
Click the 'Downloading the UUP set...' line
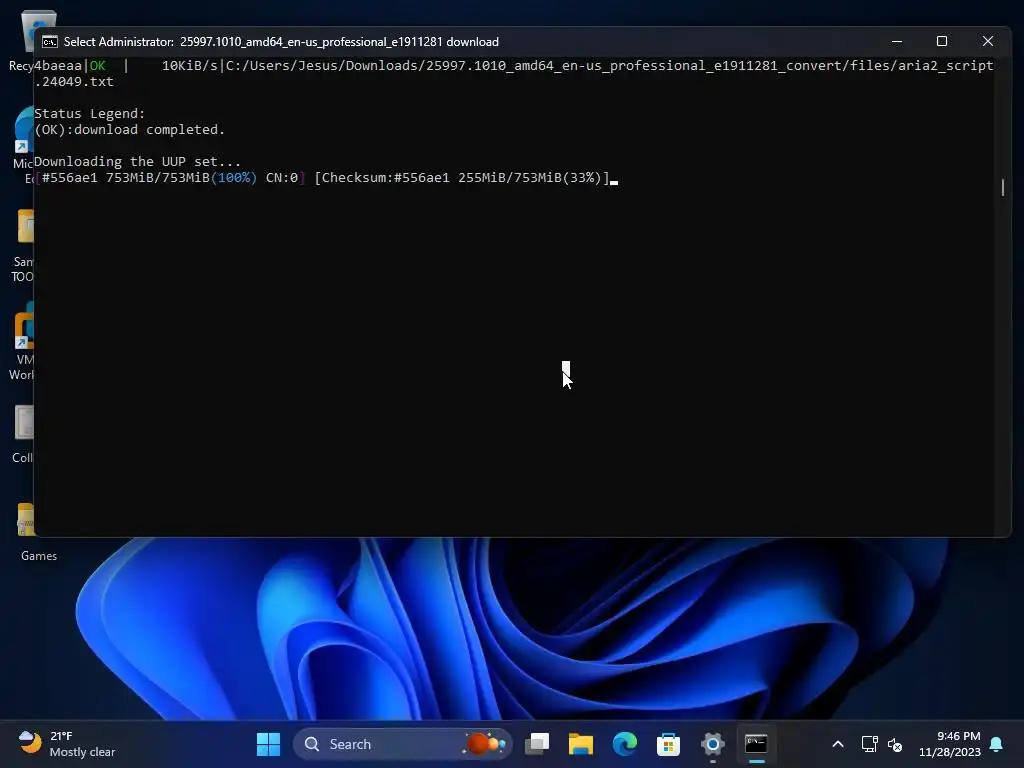click(x=137, y=161)
